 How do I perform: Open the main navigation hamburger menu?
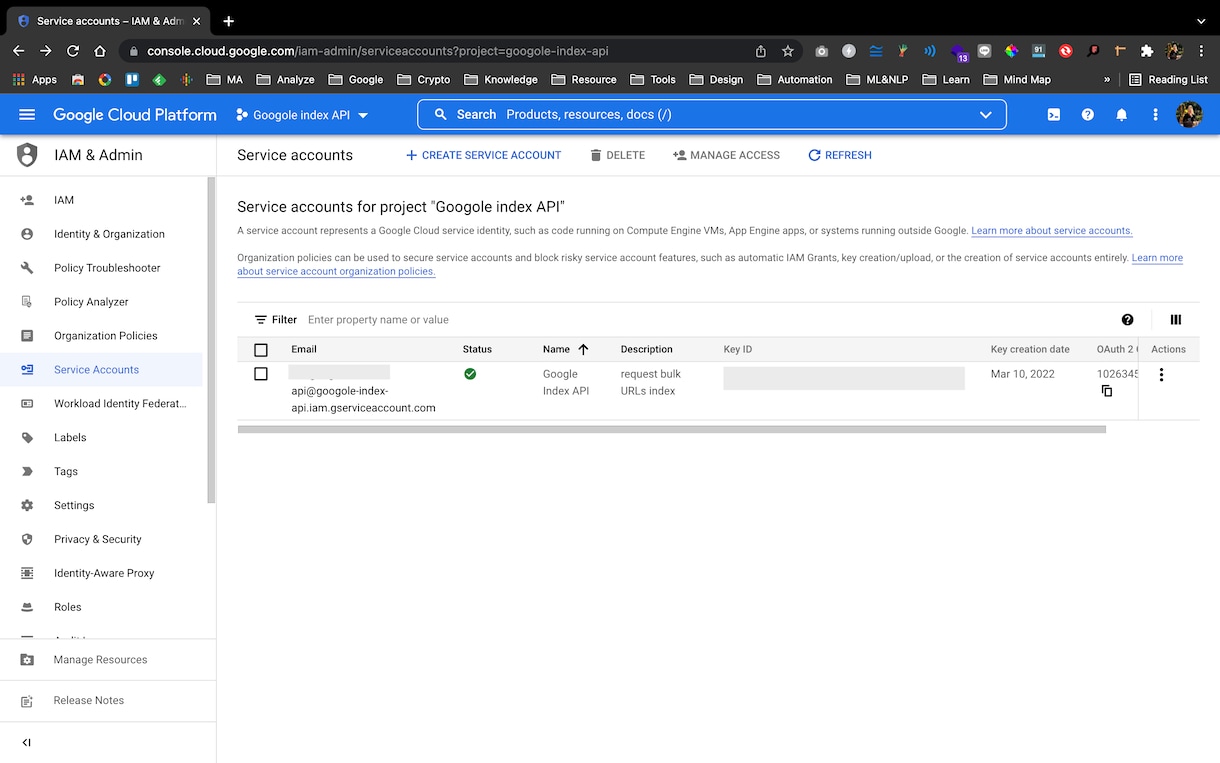pyautogui.click(x=27, y=115)
